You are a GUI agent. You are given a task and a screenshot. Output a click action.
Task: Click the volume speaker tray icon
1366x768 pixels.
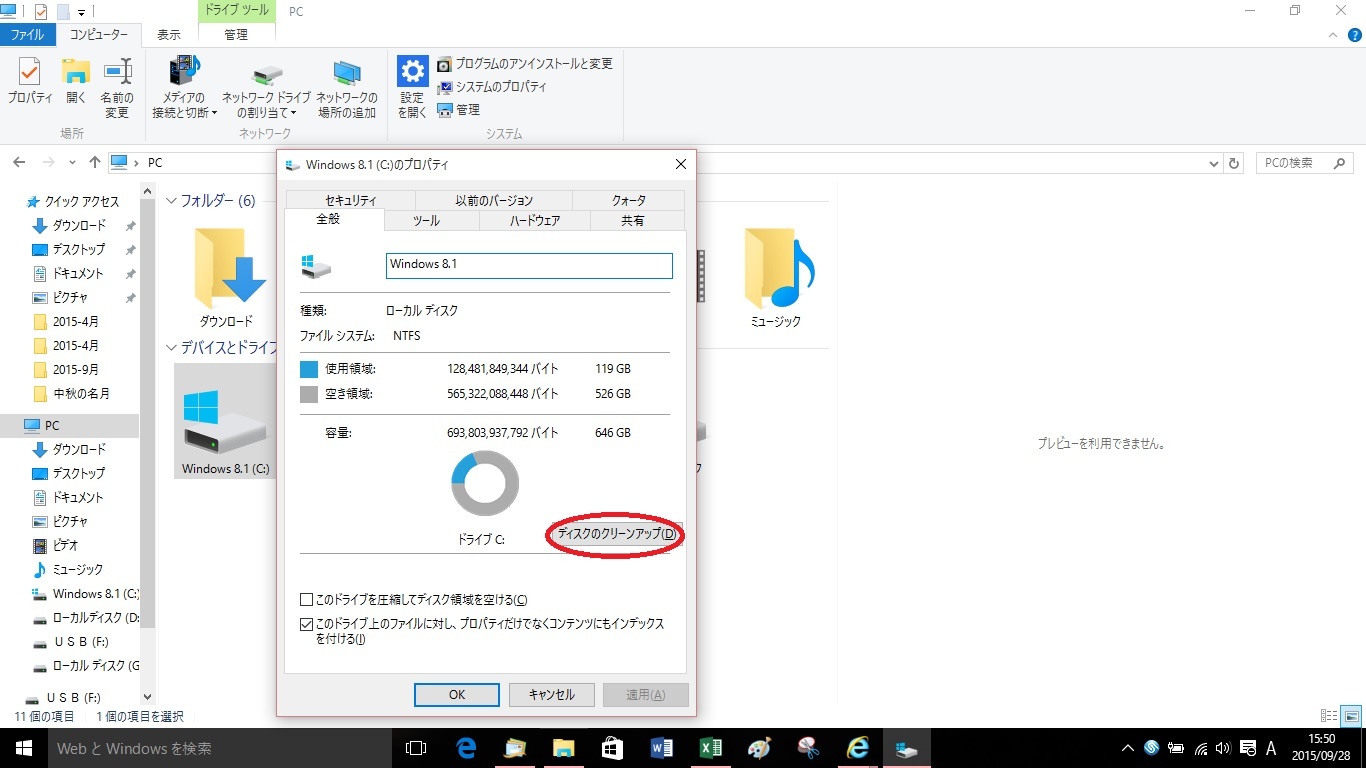coord(1223,748)
